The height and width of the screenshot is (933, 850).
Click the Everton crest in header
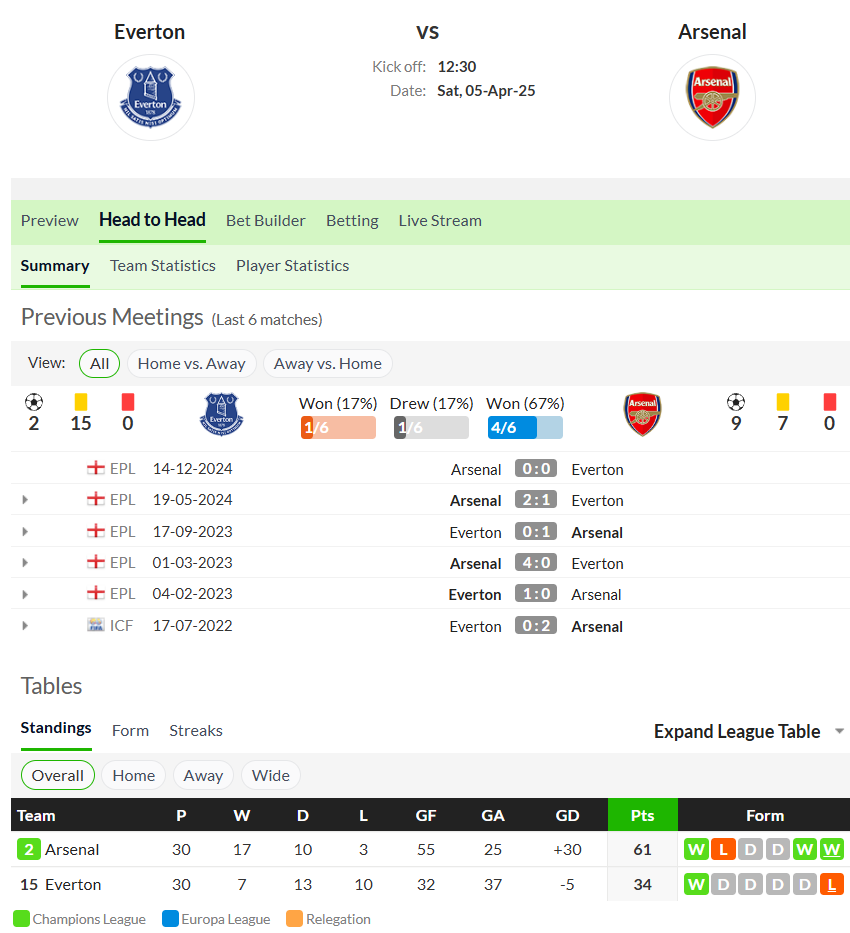(150, 98)
